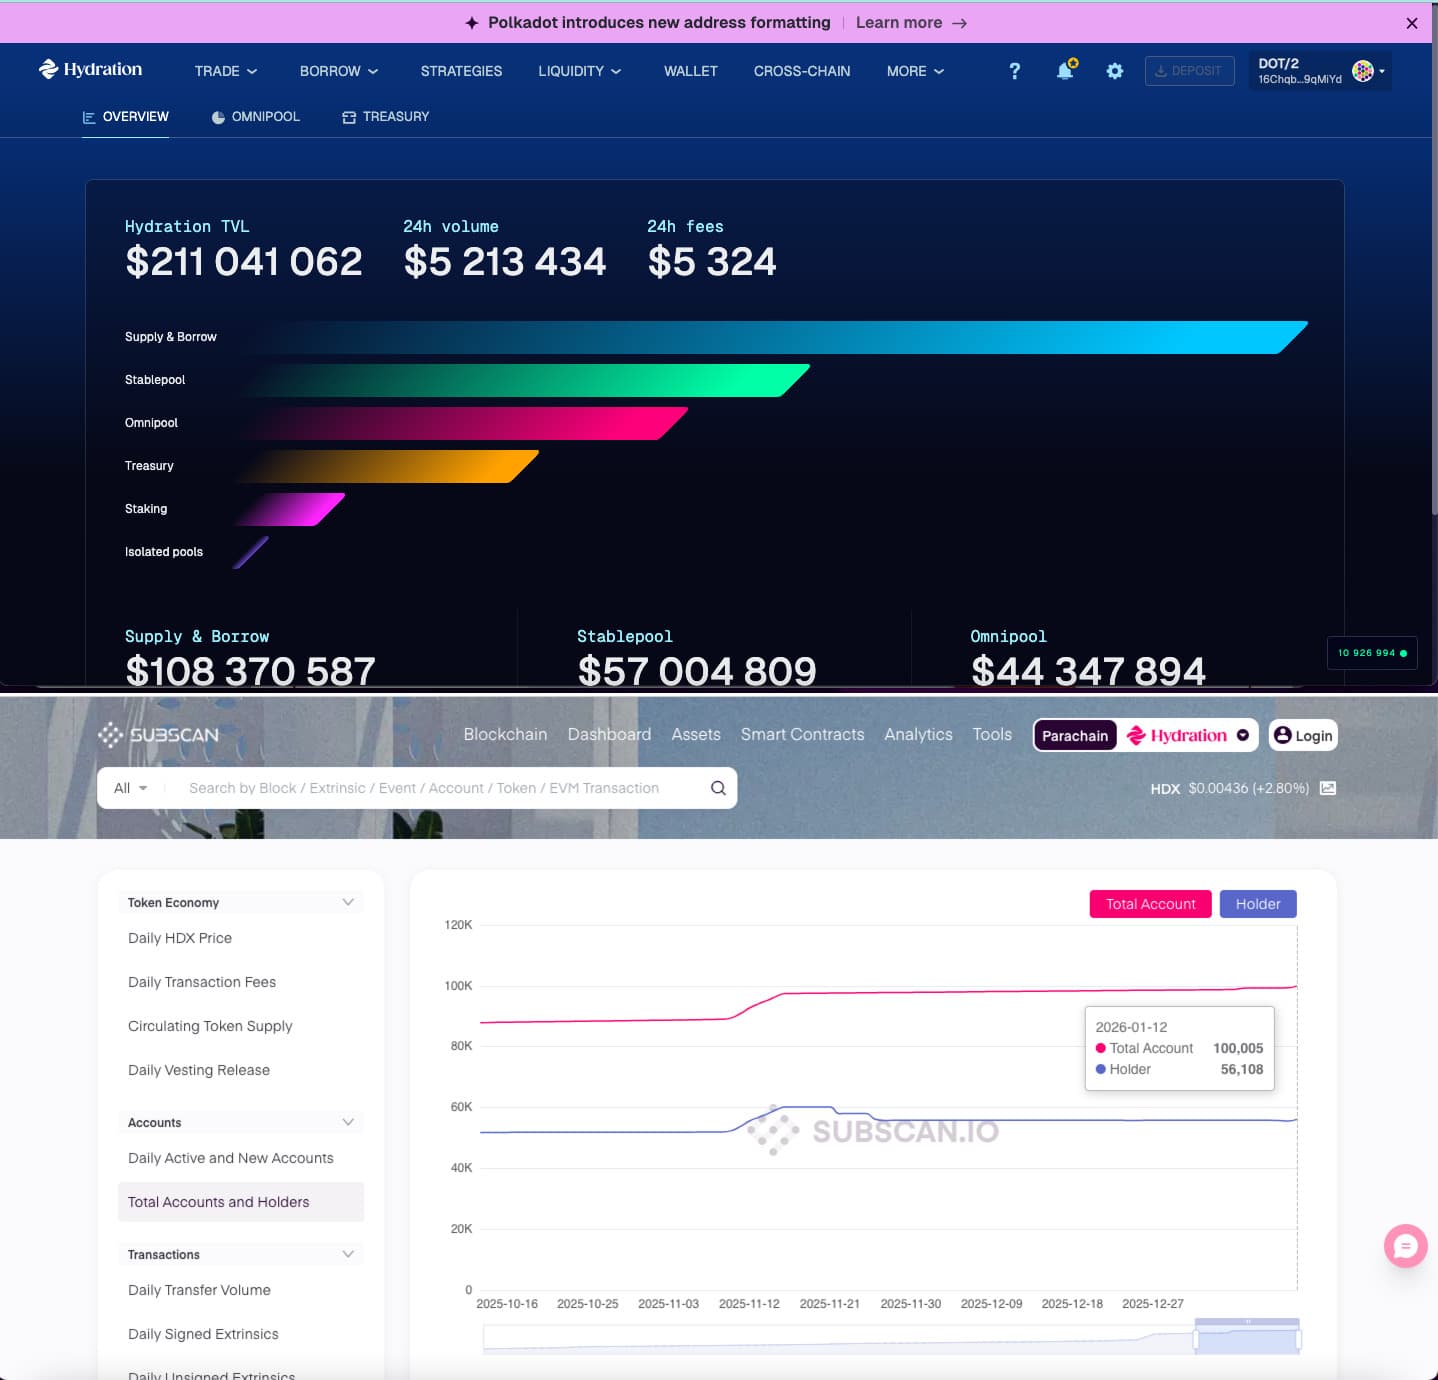Click the help question mark icon
1438x1380 pixels.
[x=1014, y=71]
